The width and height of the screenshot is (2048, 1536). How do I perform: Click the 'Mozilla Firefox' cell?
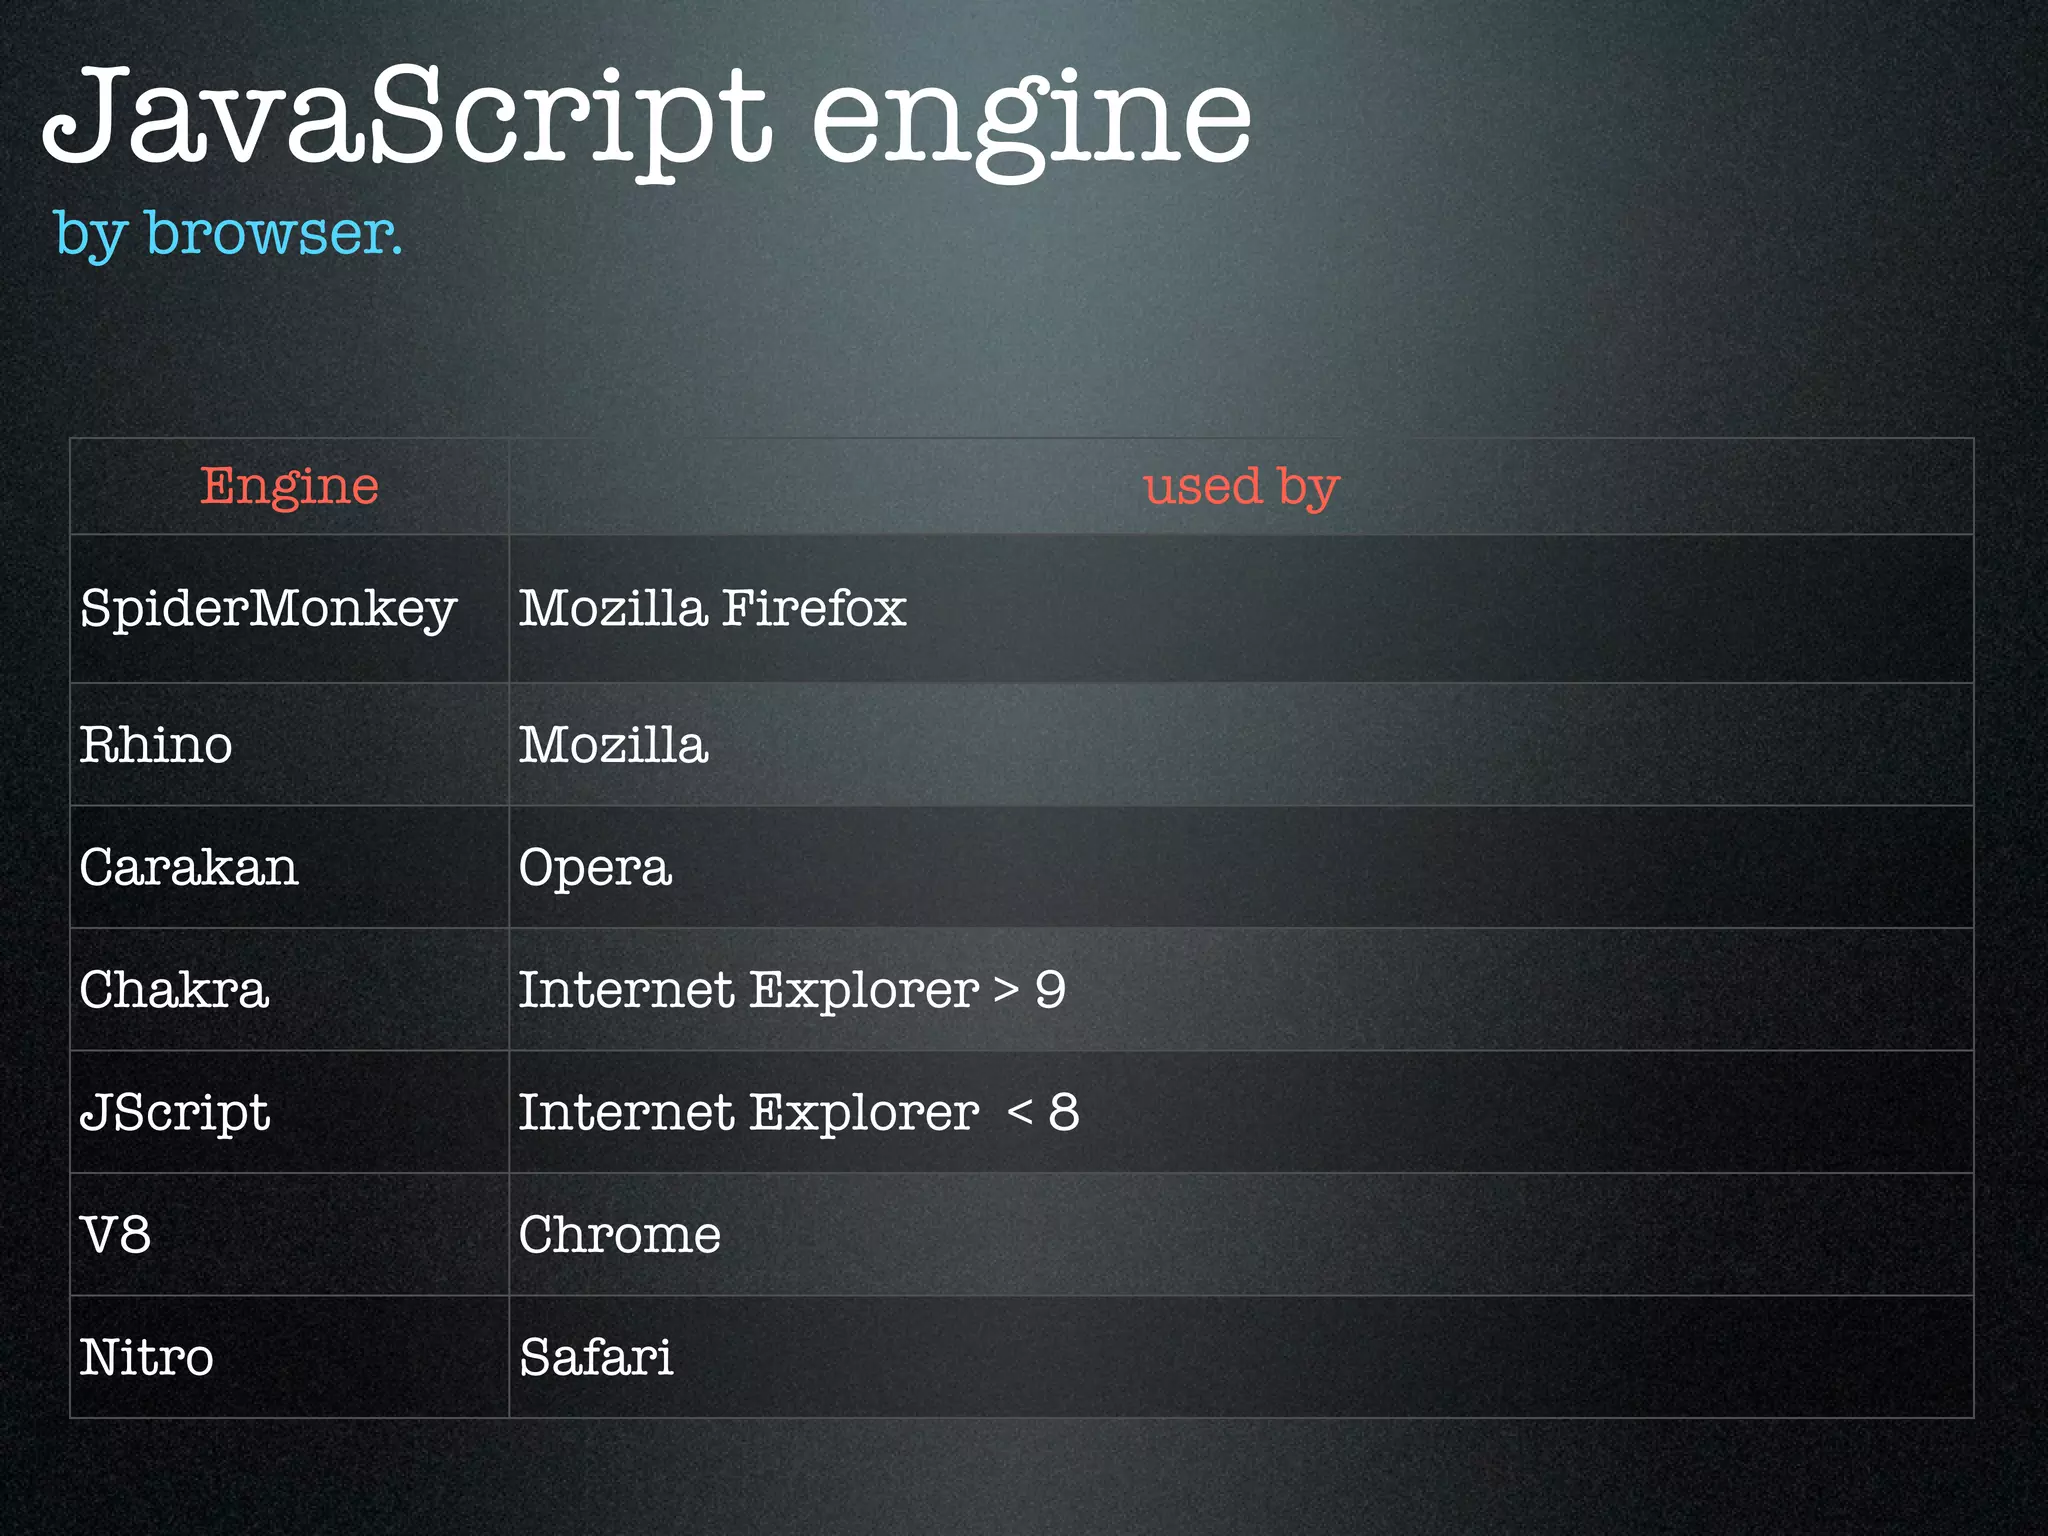pos(1241,609)
